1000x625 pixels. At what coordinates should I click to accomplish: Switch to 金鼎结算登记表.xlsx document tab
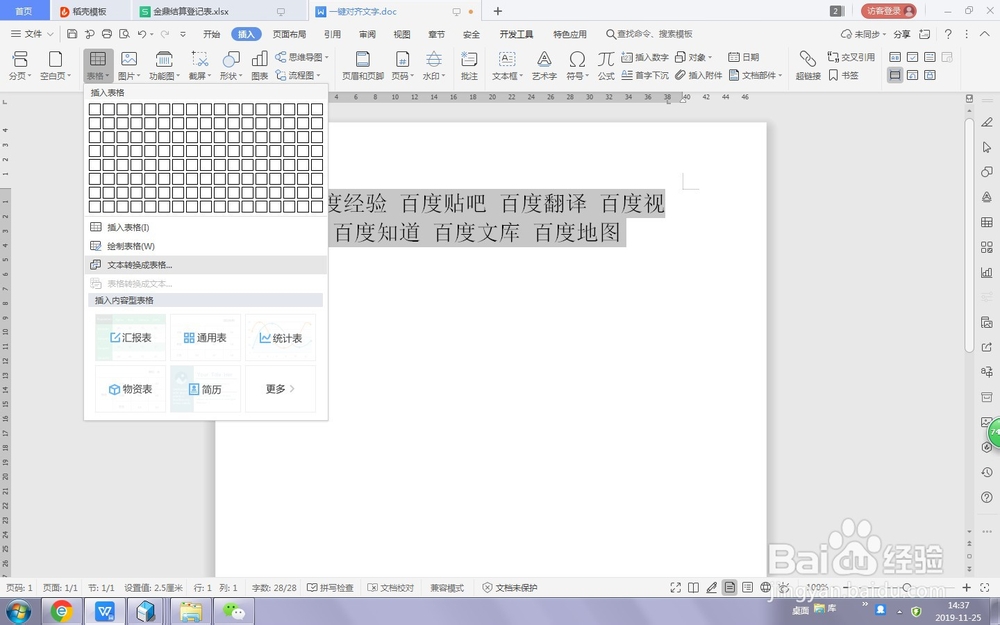click(220, 11)
